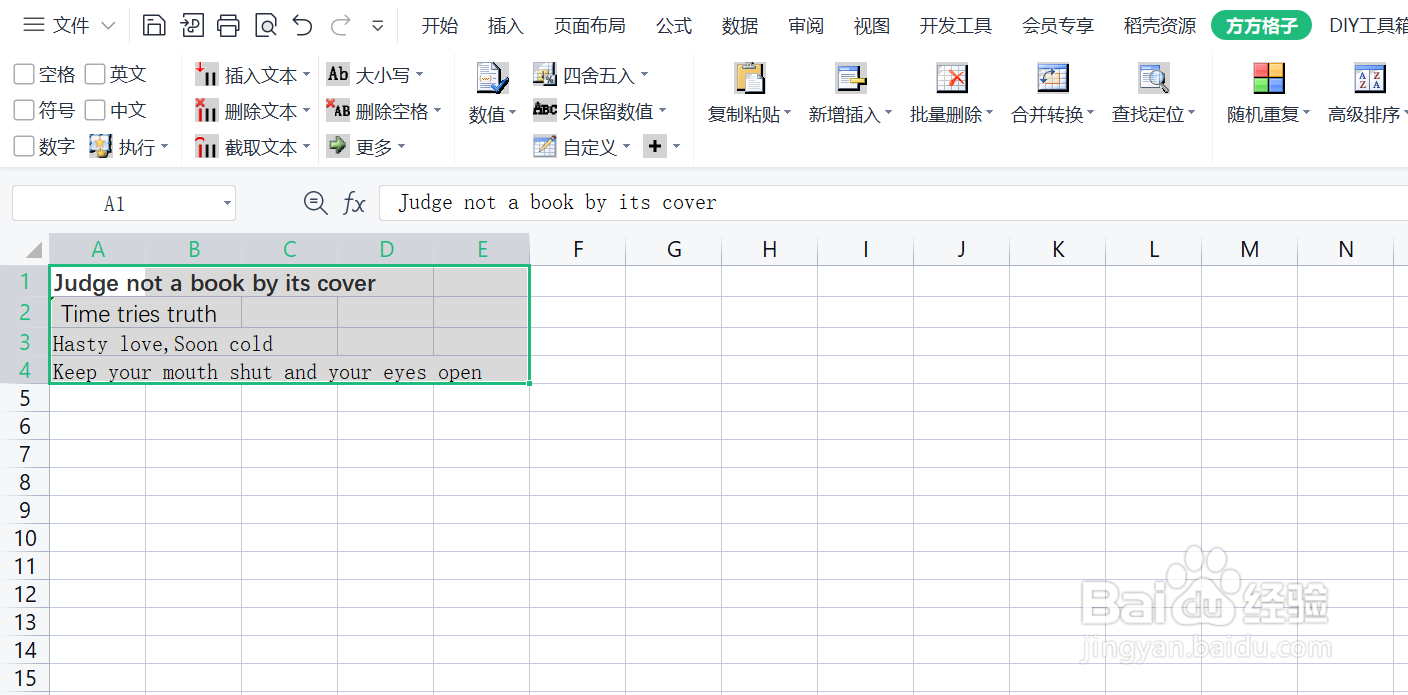Click the Undo arrow icon

[x=302, y=26]
